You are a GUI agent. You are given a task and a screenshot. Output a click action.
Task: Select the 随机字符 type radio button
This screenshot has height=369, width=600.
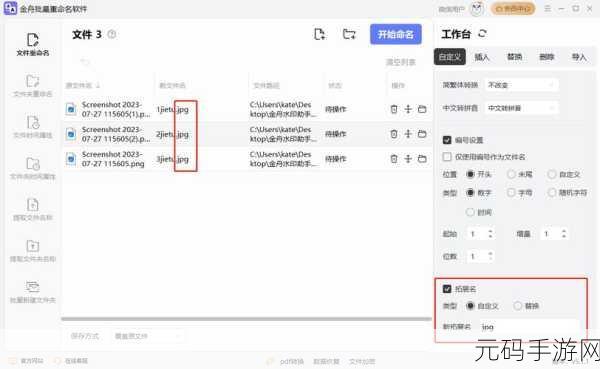tap(551, 193)
